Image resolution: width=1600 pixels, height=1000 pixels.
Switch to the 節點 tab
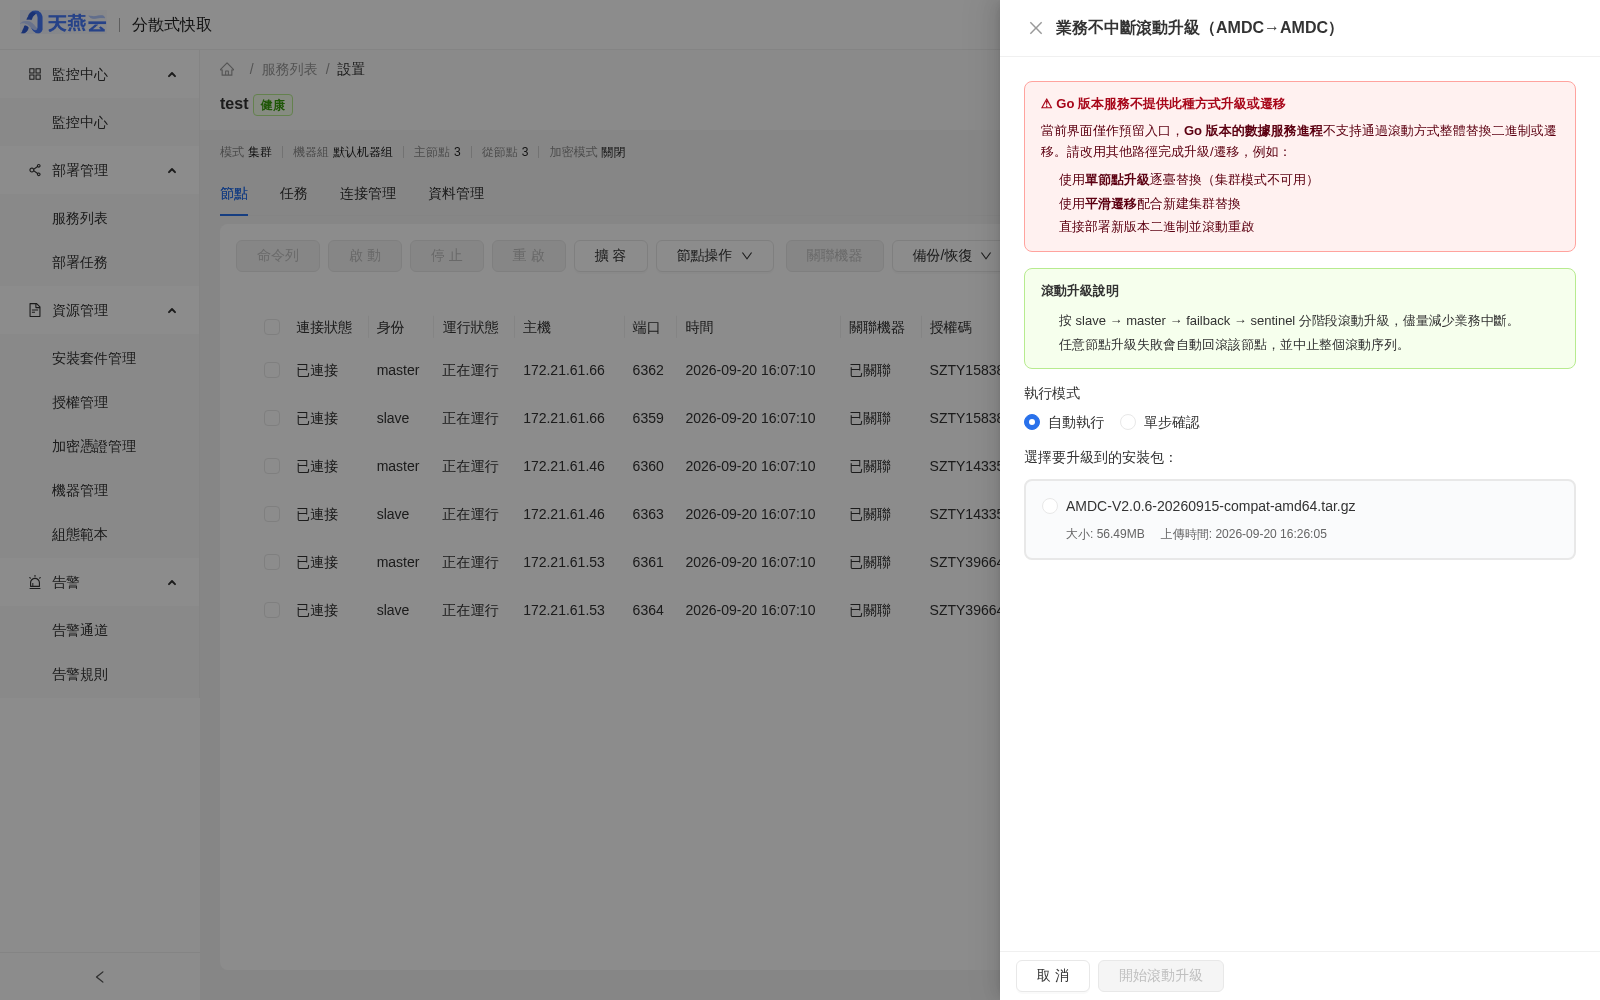[x=234, y=193]
